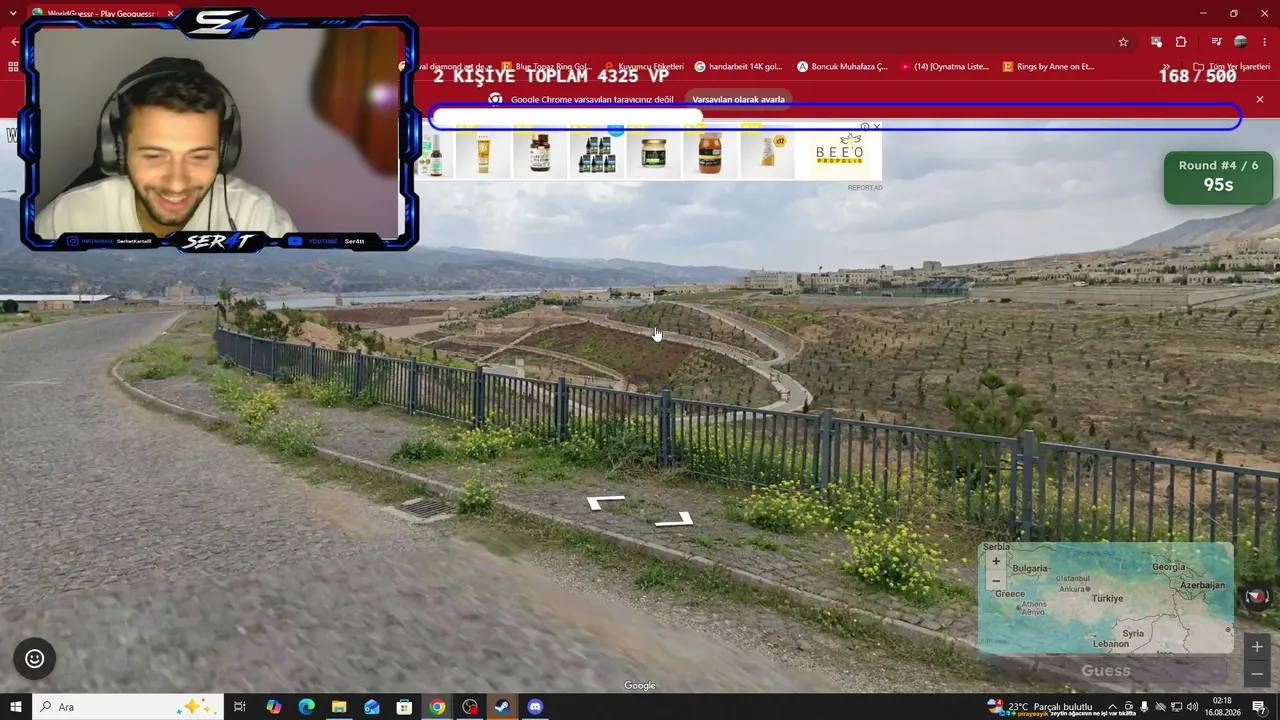The width and height of the screenshot is (1280, 720).
Task: Close the propolis product ad
Action: 877,127
